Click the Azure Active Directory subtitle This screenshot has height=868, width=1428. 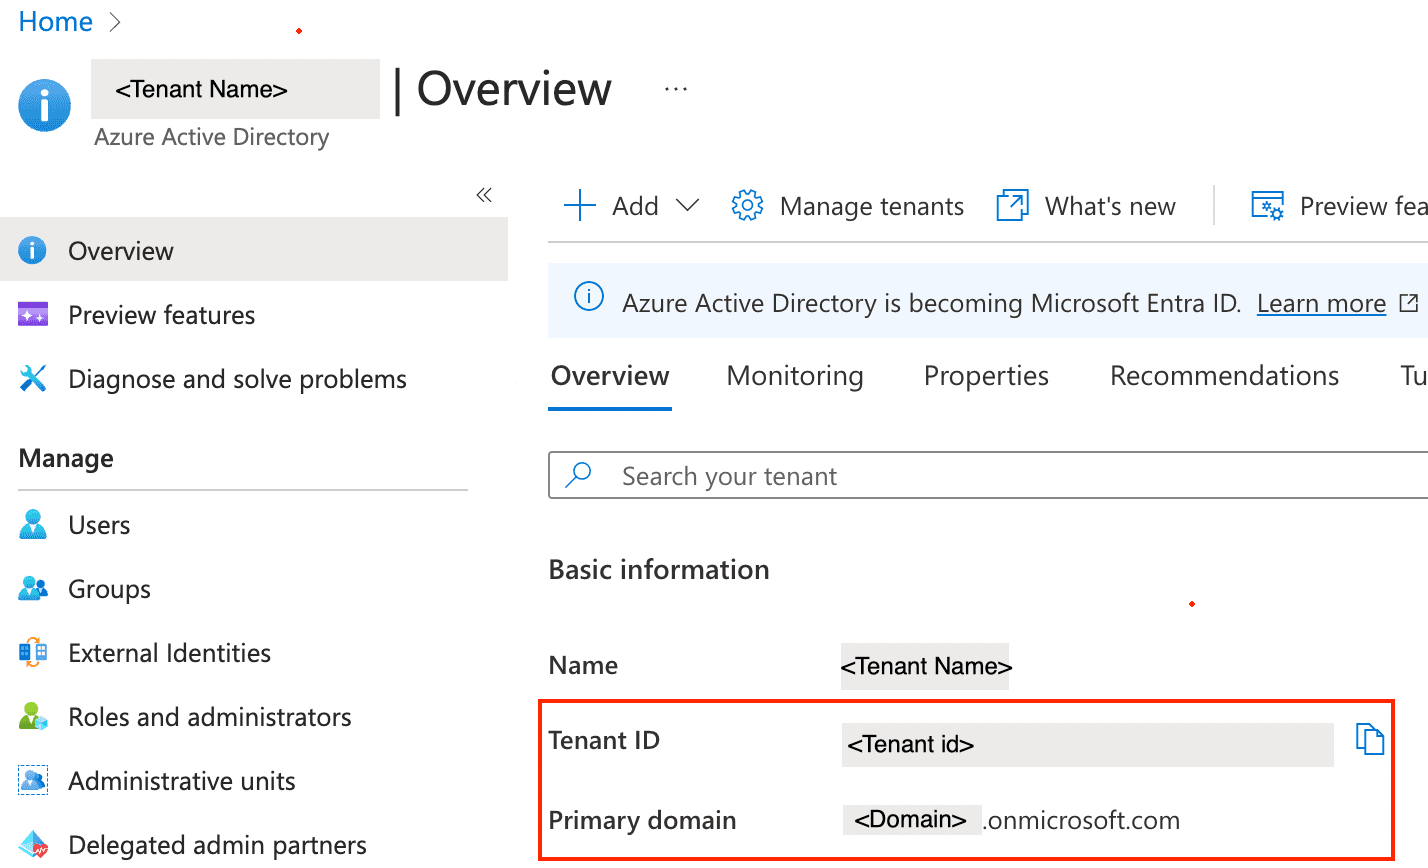[x=211, y=137]
